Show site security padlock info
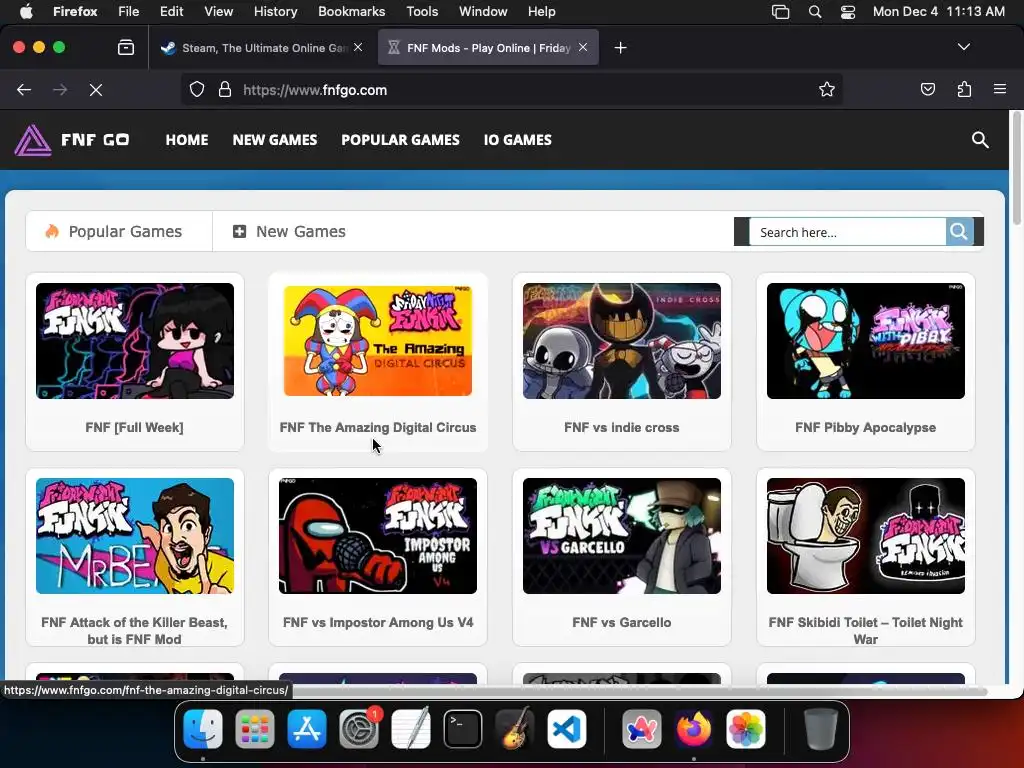The image size is (1024, 768). pos(225,89)
